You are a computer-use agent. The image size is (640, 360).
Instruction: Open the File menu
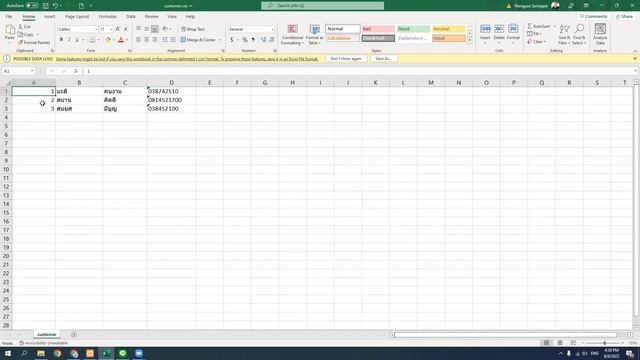click(9, 17)
